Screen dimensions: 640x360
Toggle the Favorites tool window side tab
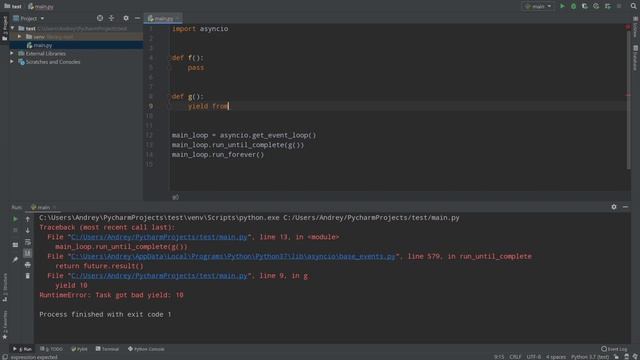[x=4, y=325]
